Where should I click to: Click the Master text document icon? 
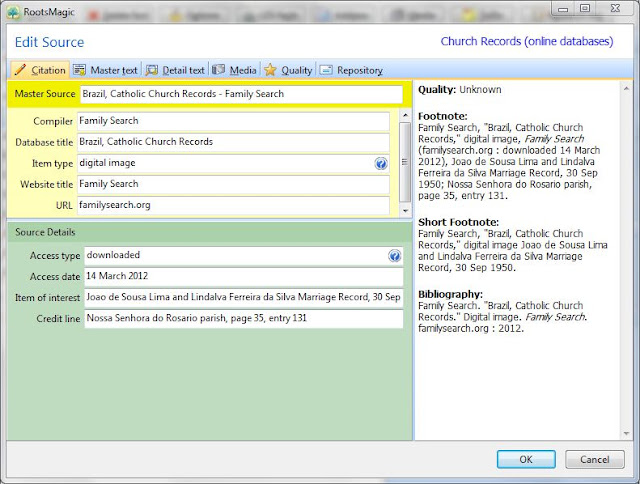click(79, 70)
